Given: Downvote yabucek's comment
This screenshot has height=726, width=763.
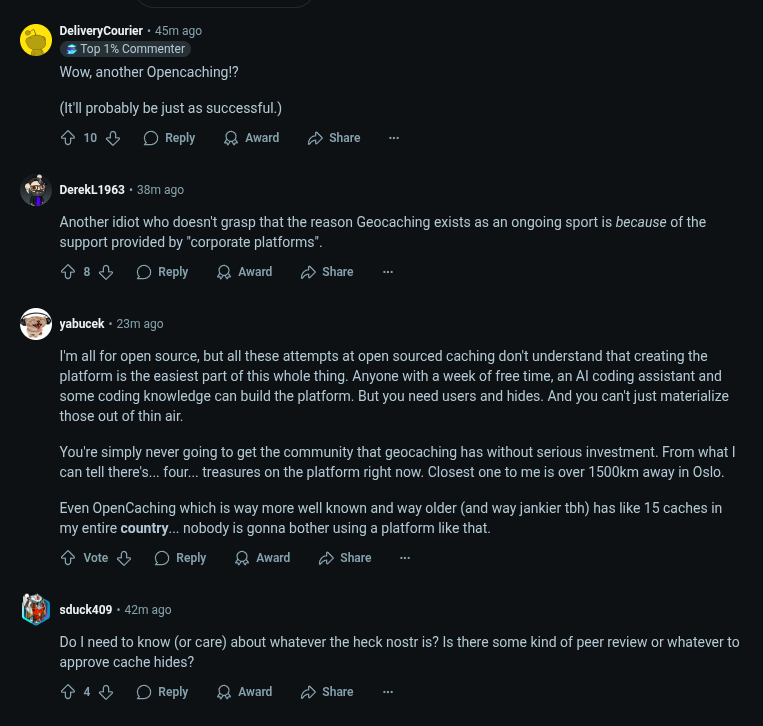Looking at the screenshot, I should (124, 558).
